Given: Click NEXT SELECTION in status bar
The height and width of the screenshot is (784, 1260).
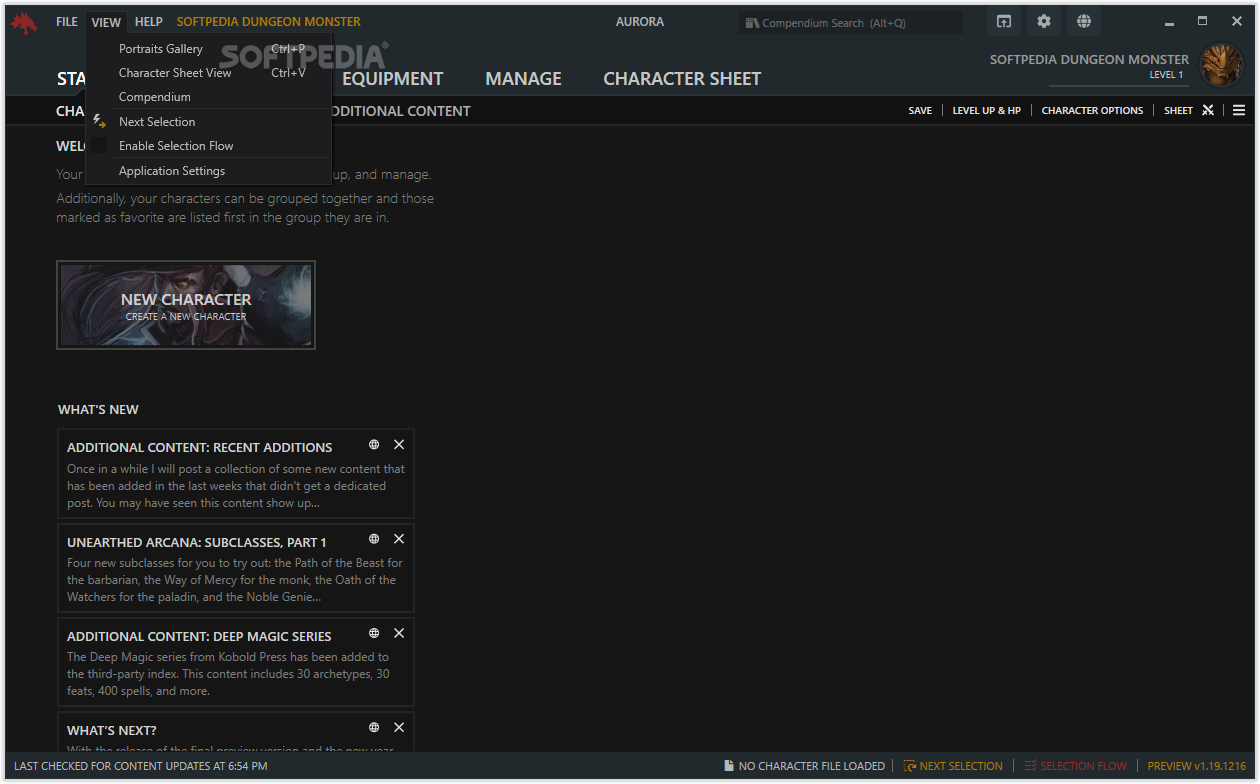Looking at the screenshot, I should (x=961, y=766).
